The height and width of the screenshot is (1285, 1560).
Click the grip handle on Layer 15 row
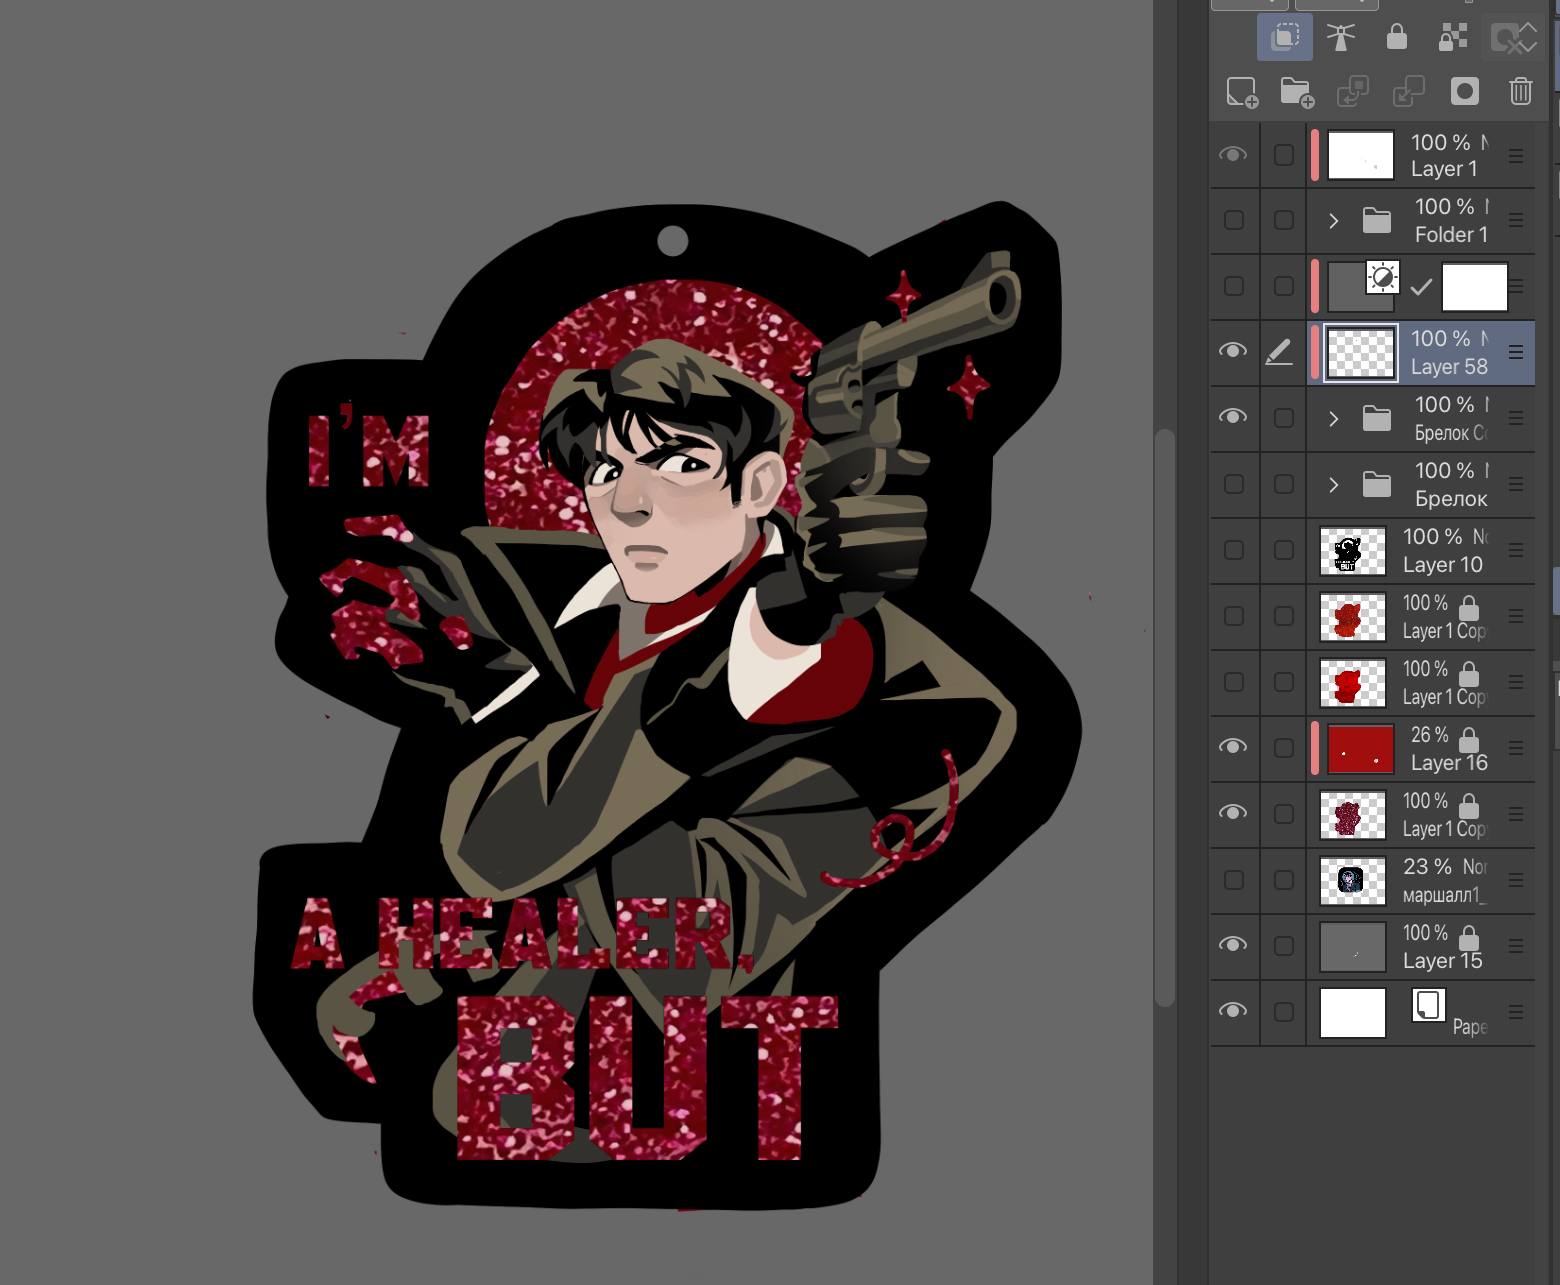click(x=1516, y=946)
